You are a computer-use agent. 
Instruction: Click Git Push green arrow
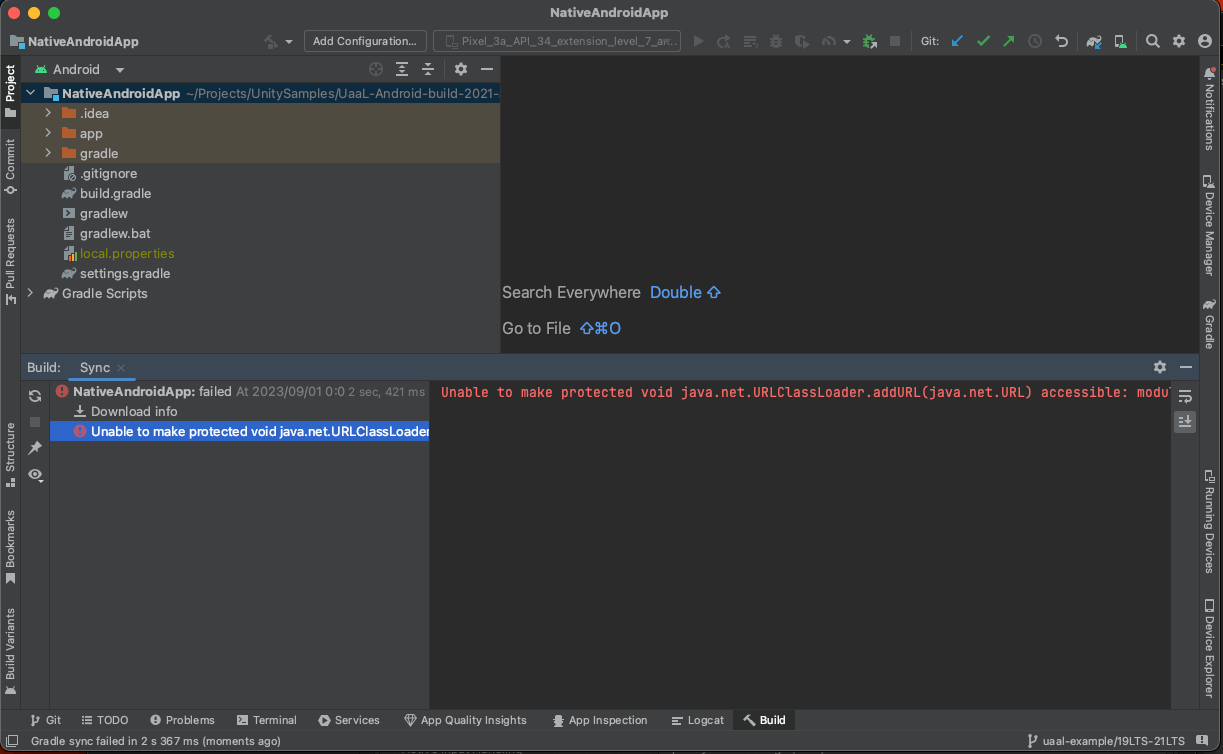click(1009, 41)
